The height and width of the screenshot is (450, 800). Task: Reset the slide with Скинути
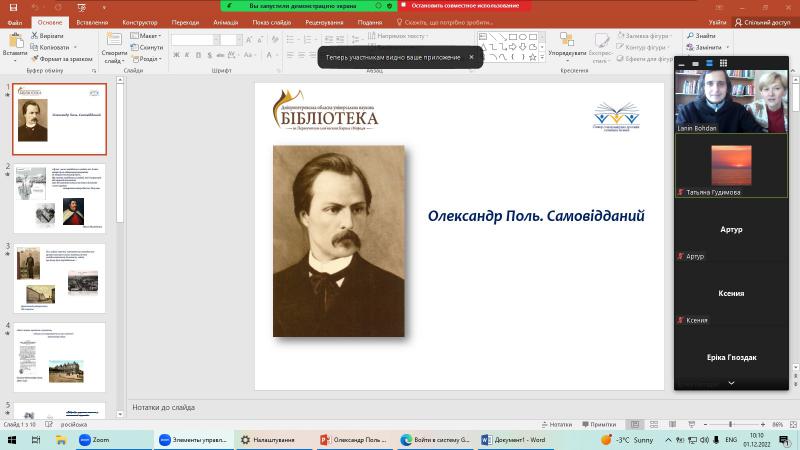click(147, 47)
